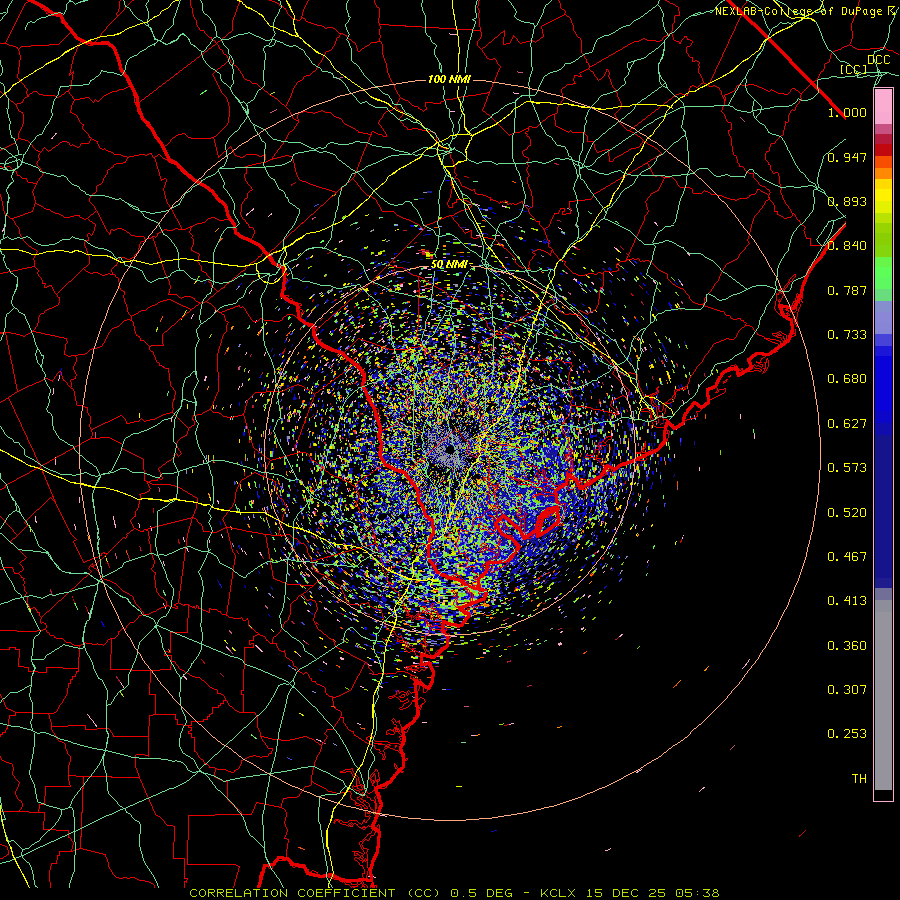900x900 pixels.
Task: Select the DCC label above the color scale
Action: [878, 60]
